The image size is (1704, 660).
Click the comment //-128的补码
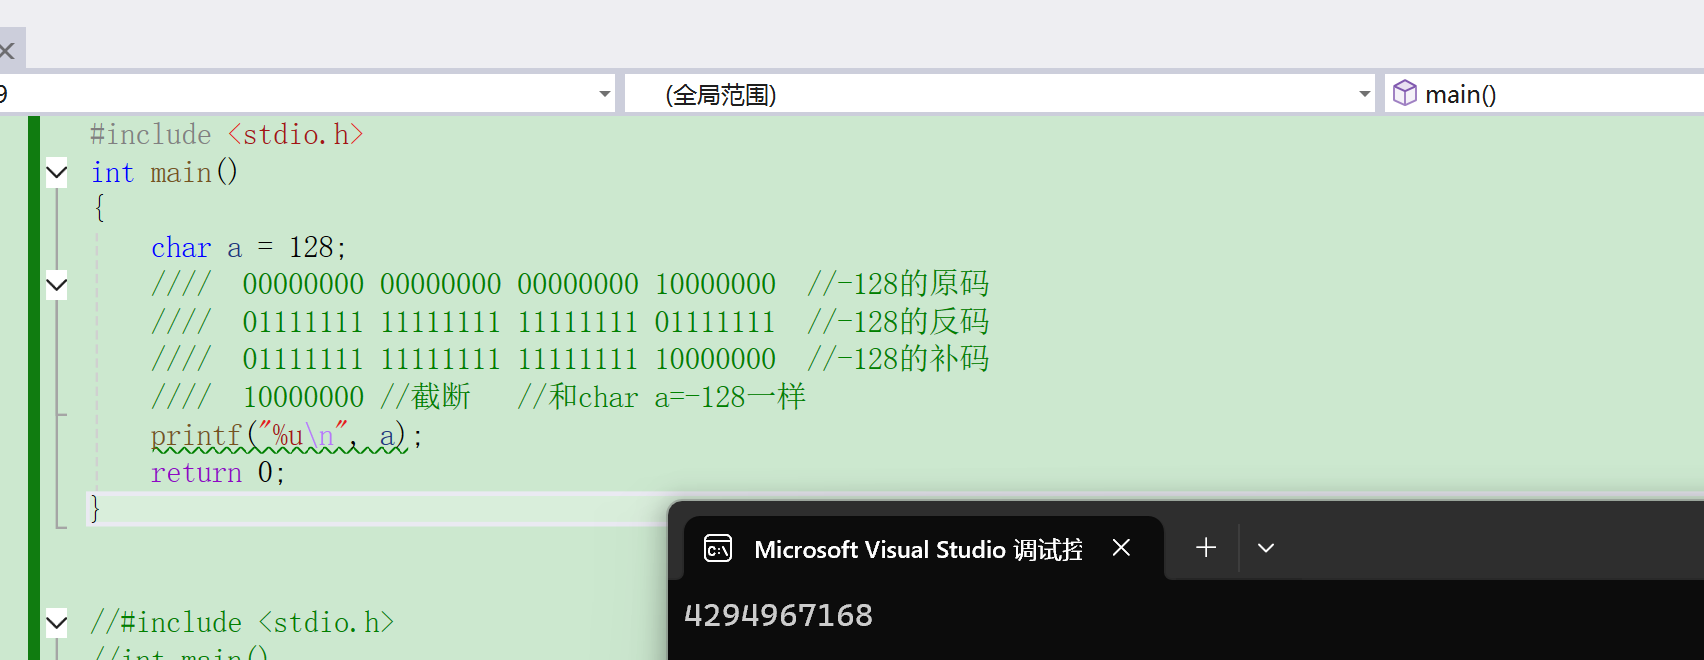point(898,359)
